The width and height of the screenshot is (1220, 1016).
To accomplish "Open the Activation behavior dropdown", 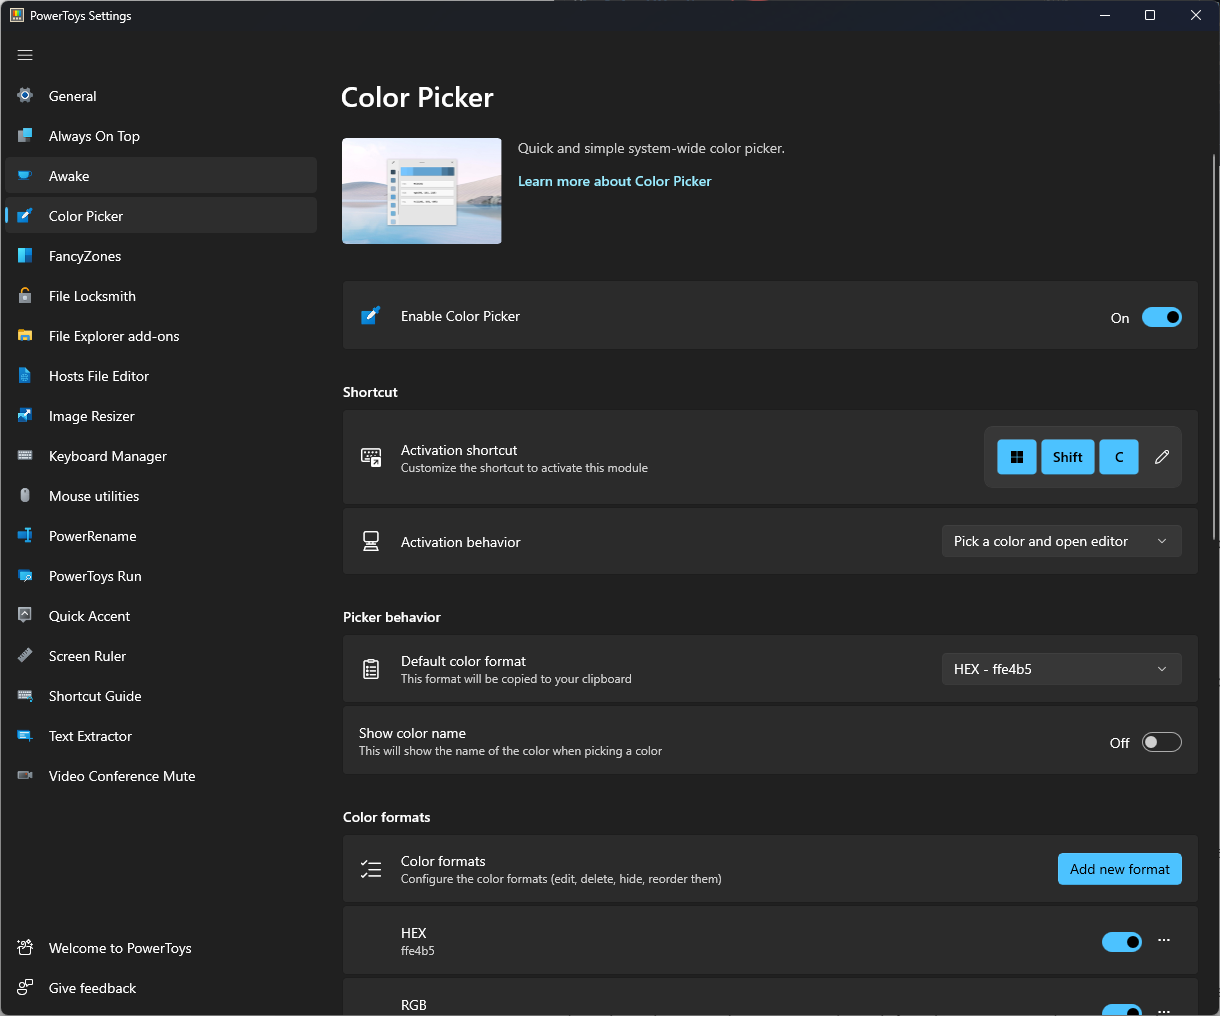I will [1061, 541].
